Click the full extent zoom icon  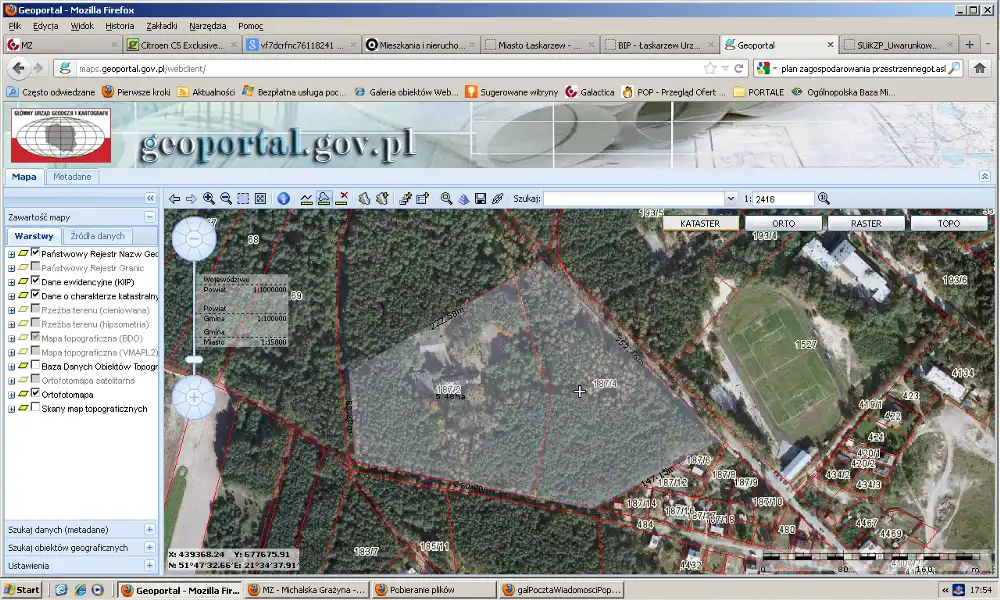[260, 198]
